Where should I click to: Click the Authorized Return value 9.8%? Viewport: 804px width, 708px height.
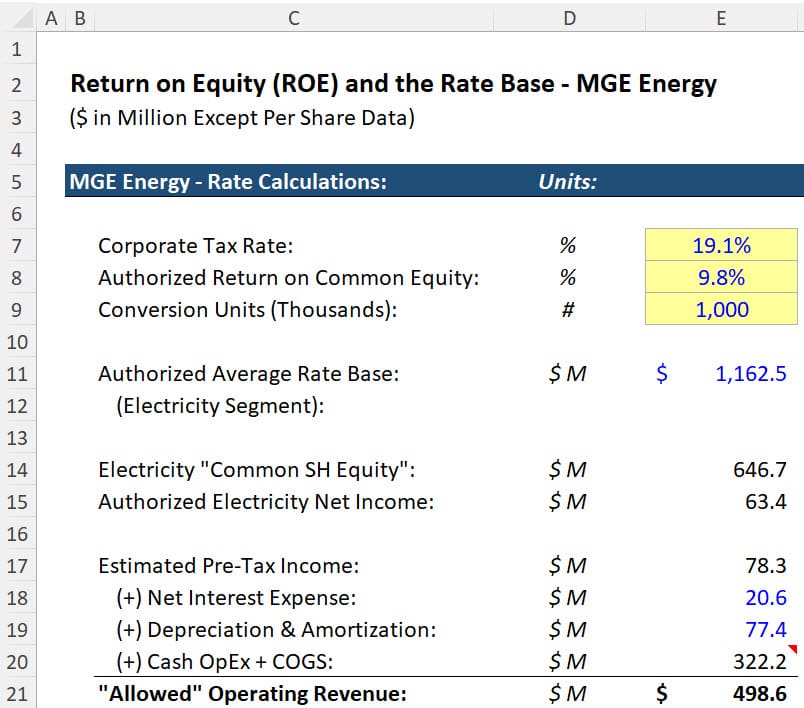click(x=721, y=278)
